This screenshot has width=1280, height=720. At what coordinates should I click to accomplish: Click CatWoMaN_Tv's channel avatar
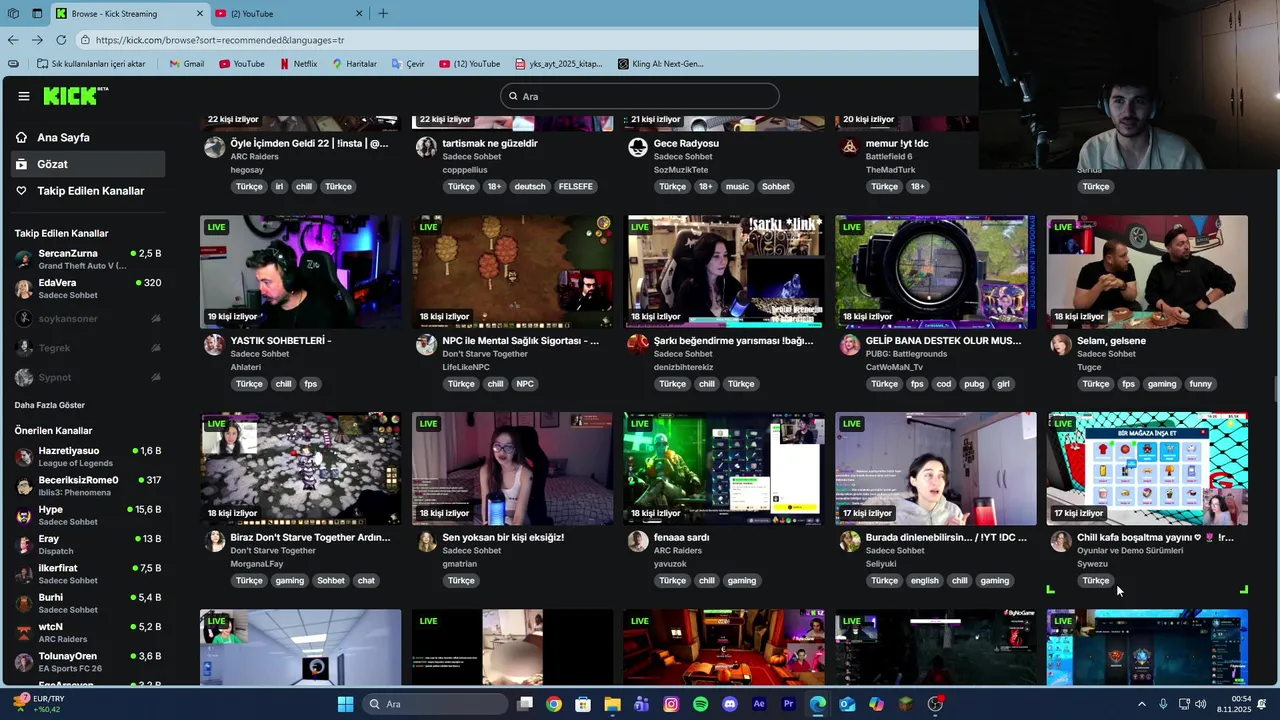coord(850,345)
